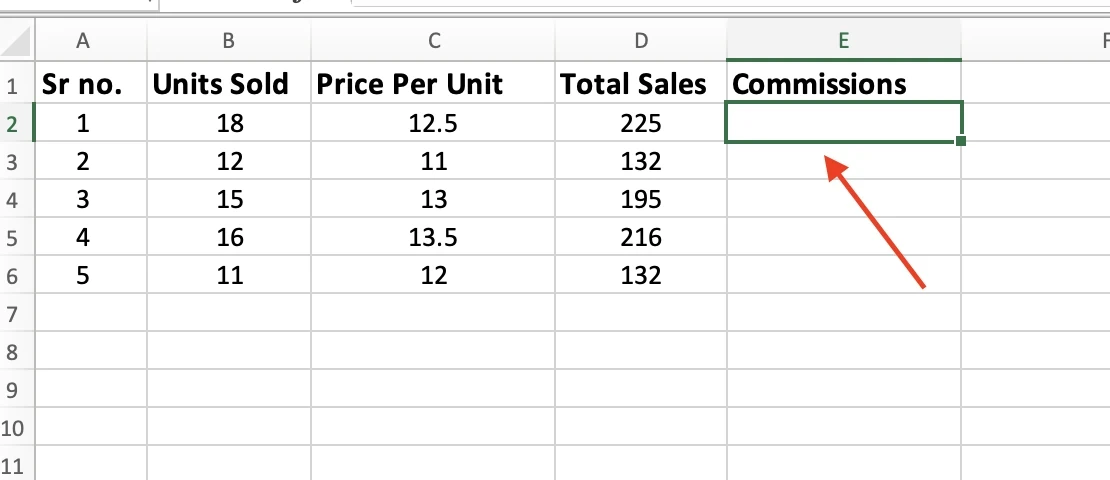Select Sr no. cell with value 4
This screenshot has width=1110, height=480.
[x=91, y=236]
